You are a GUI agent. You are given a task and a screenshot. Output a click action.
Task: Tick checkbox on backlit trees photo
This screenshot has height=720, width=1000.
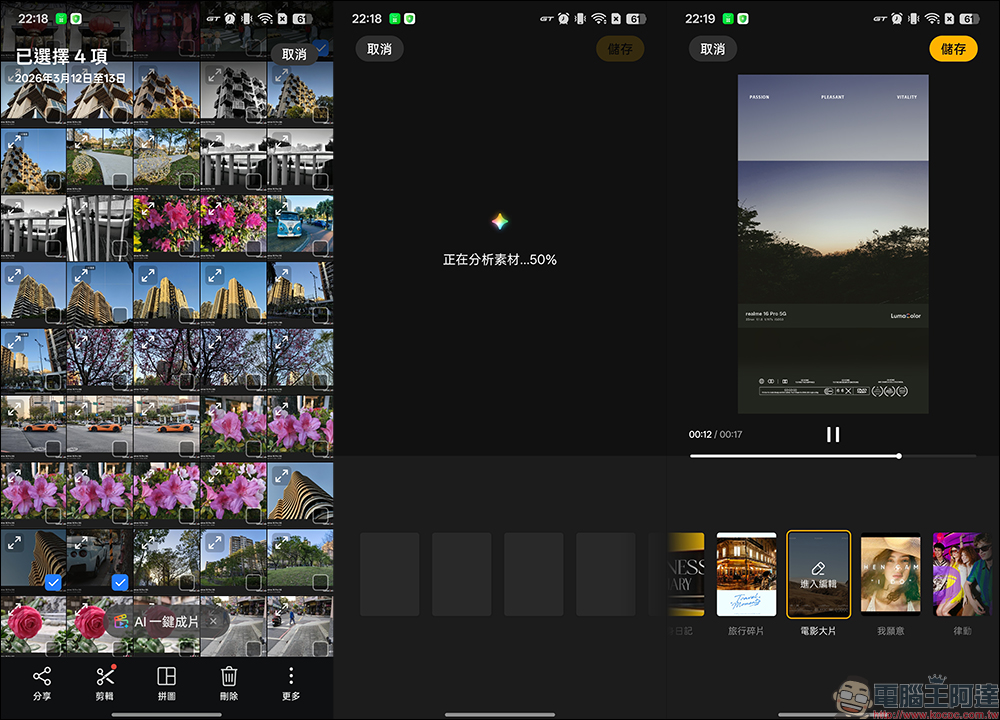point(187,582)
